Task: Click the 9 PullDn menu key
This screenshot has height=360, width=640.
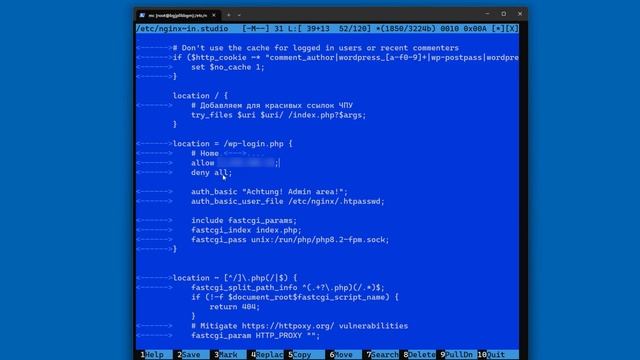Action: pos(456,355)
